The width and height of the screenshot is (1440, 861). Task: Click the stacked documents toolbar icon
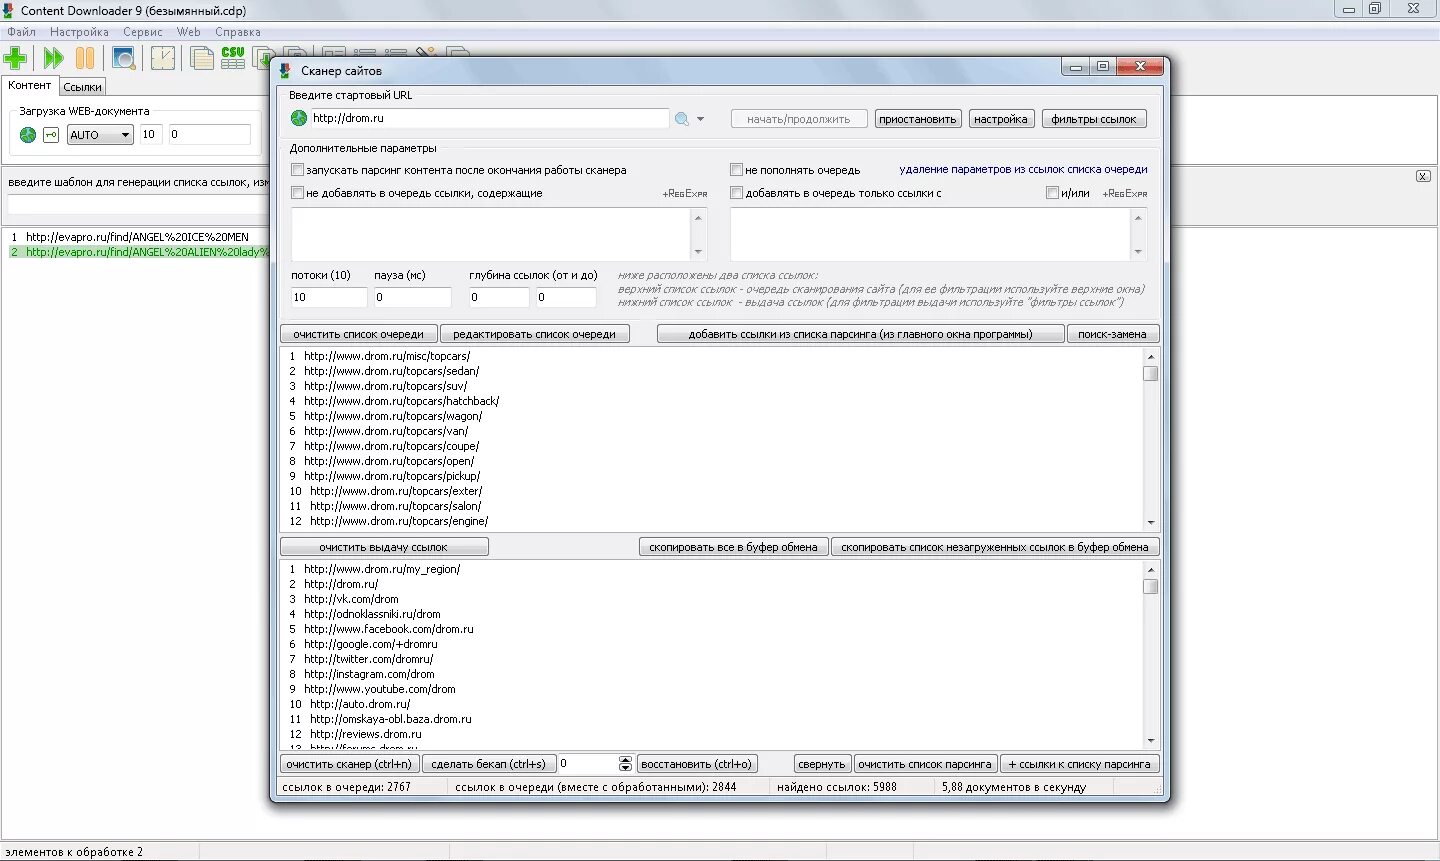(x=202, y=58)
